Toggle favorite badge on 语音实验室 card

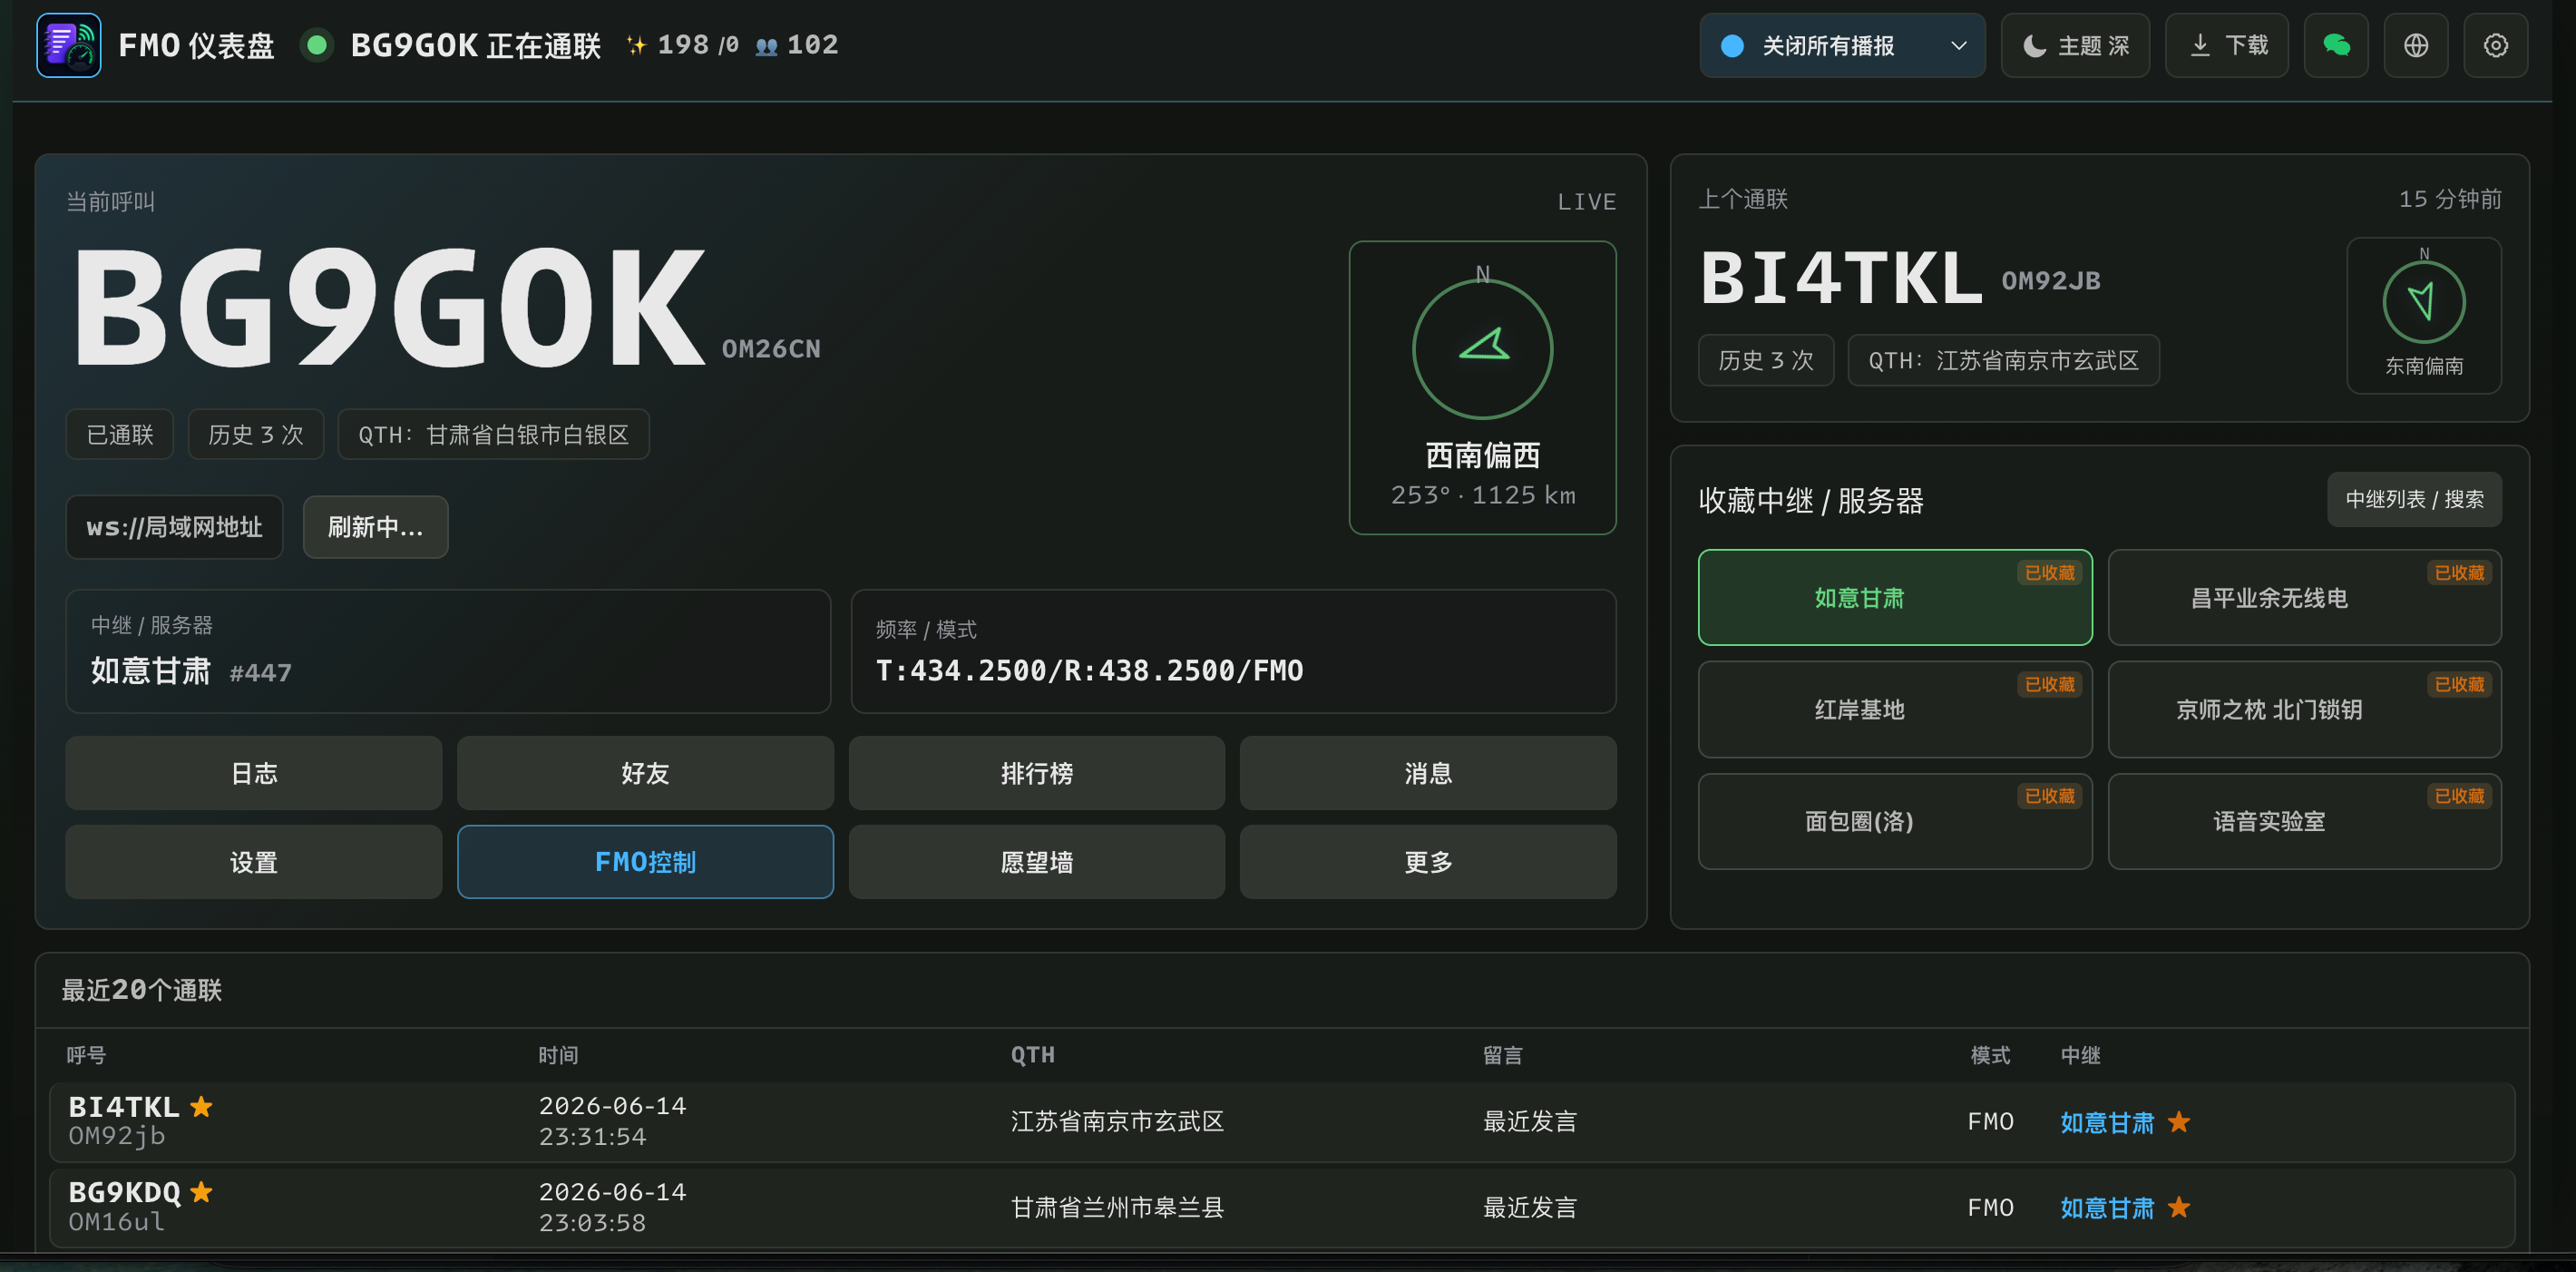[x=2459, y=796]
